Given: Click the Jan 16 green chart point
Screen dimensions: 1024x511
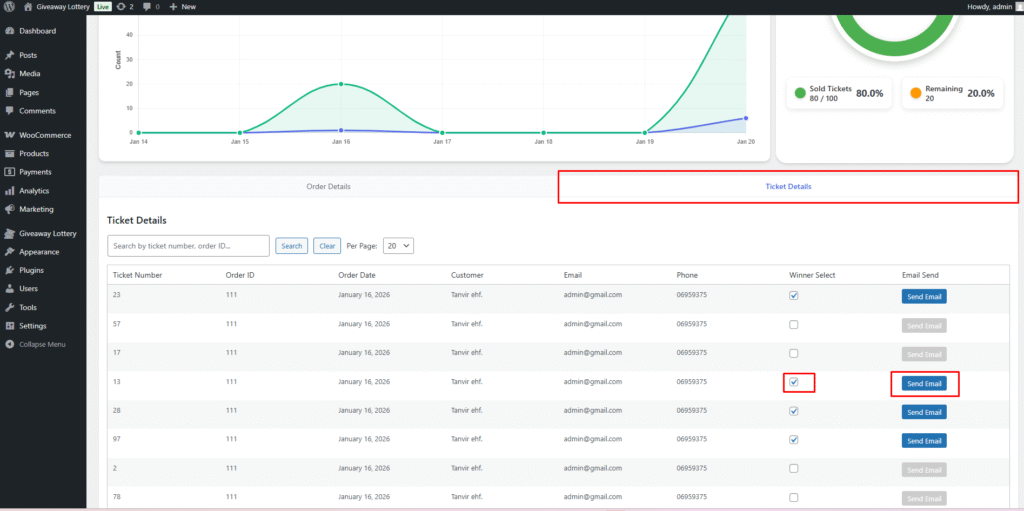Looking at the screenshot, I should point(341,84).
